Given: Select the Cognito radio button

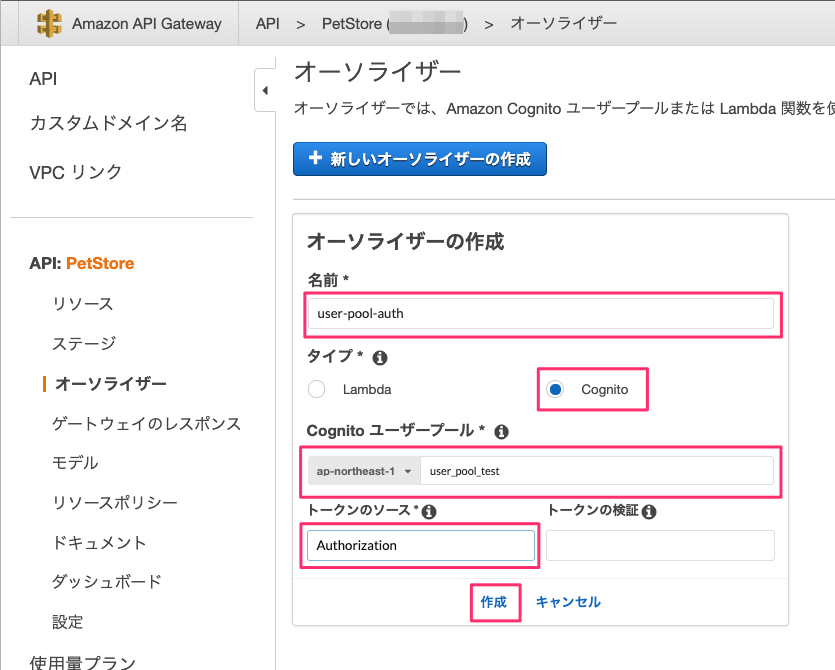Looking at the screenshot, I should point(555,389).
